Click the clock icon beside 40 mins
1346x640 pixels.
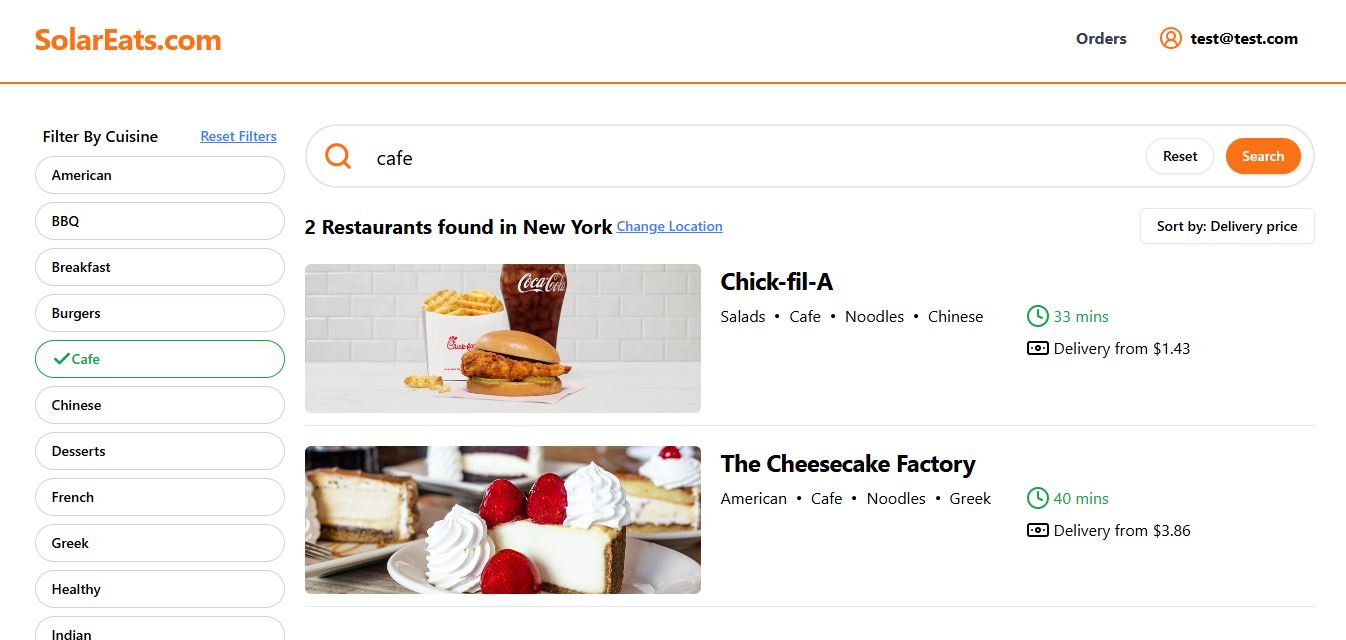(x=1038, y=498)
